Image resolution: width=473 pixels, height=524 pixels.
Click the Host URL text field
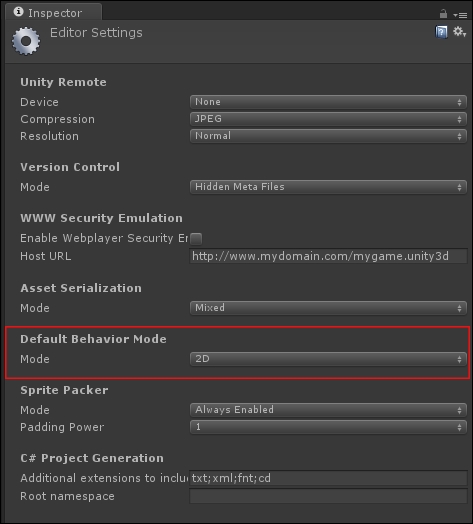328,256
